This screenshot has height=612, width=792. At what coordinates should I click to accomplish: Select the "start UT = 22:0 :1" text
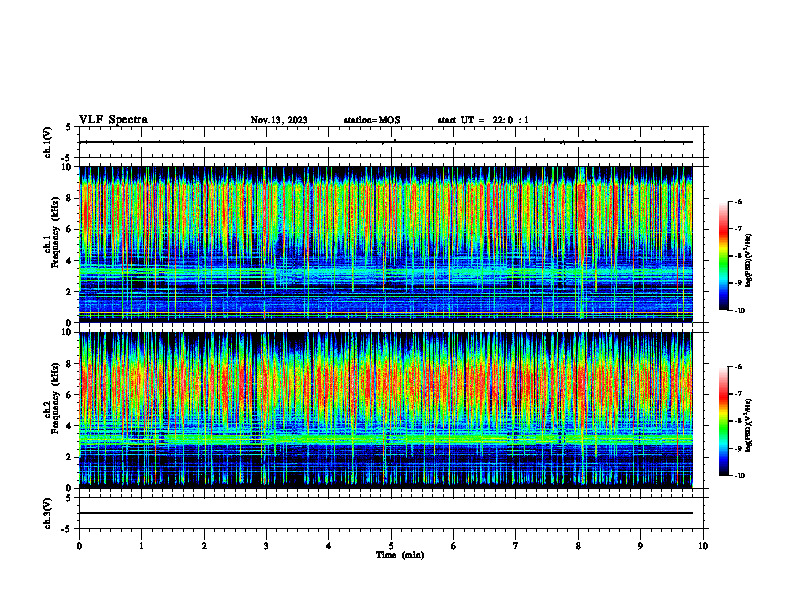click(x=483, y=120)
